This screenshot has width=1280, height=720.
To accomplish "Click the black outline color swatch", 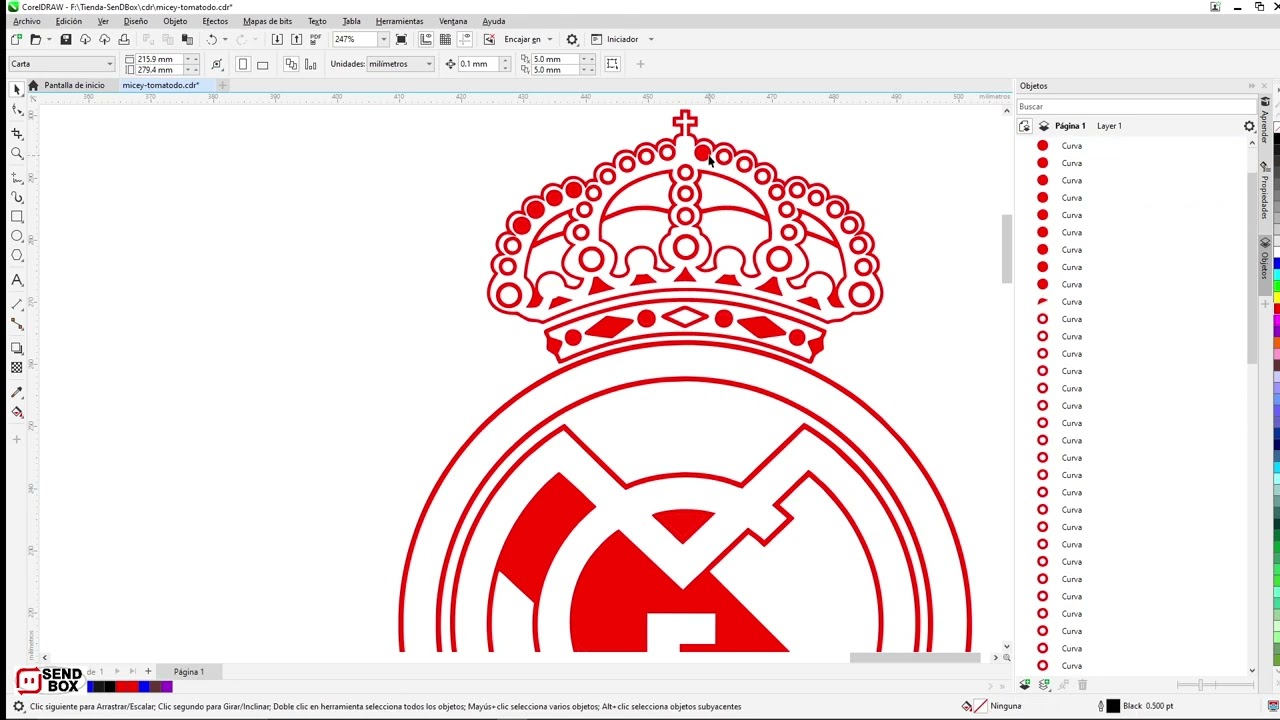I will pos(1112,706).
